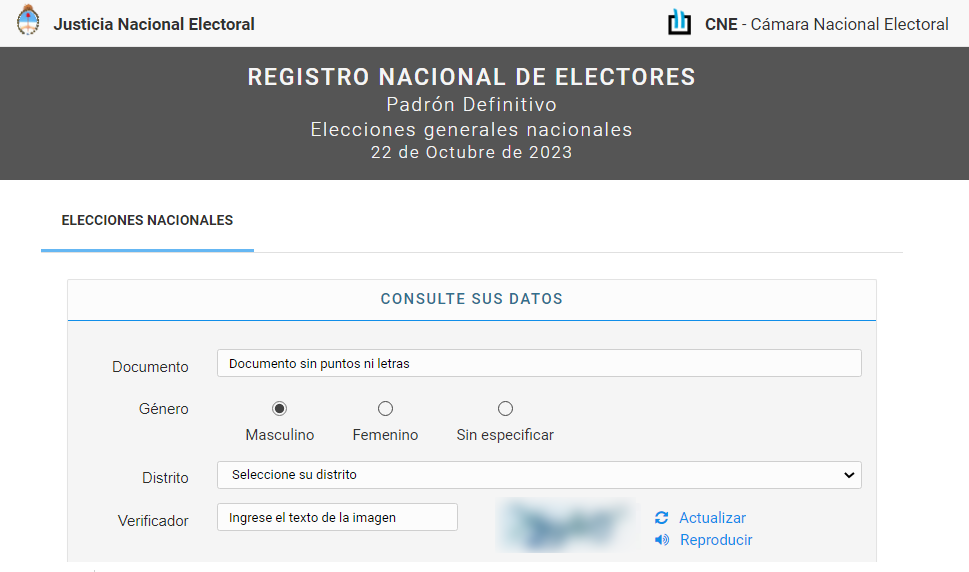969x572 pixels.
Task: Click the refresh arrows icon beside Actualizar
Action: (x=661, y=518)
